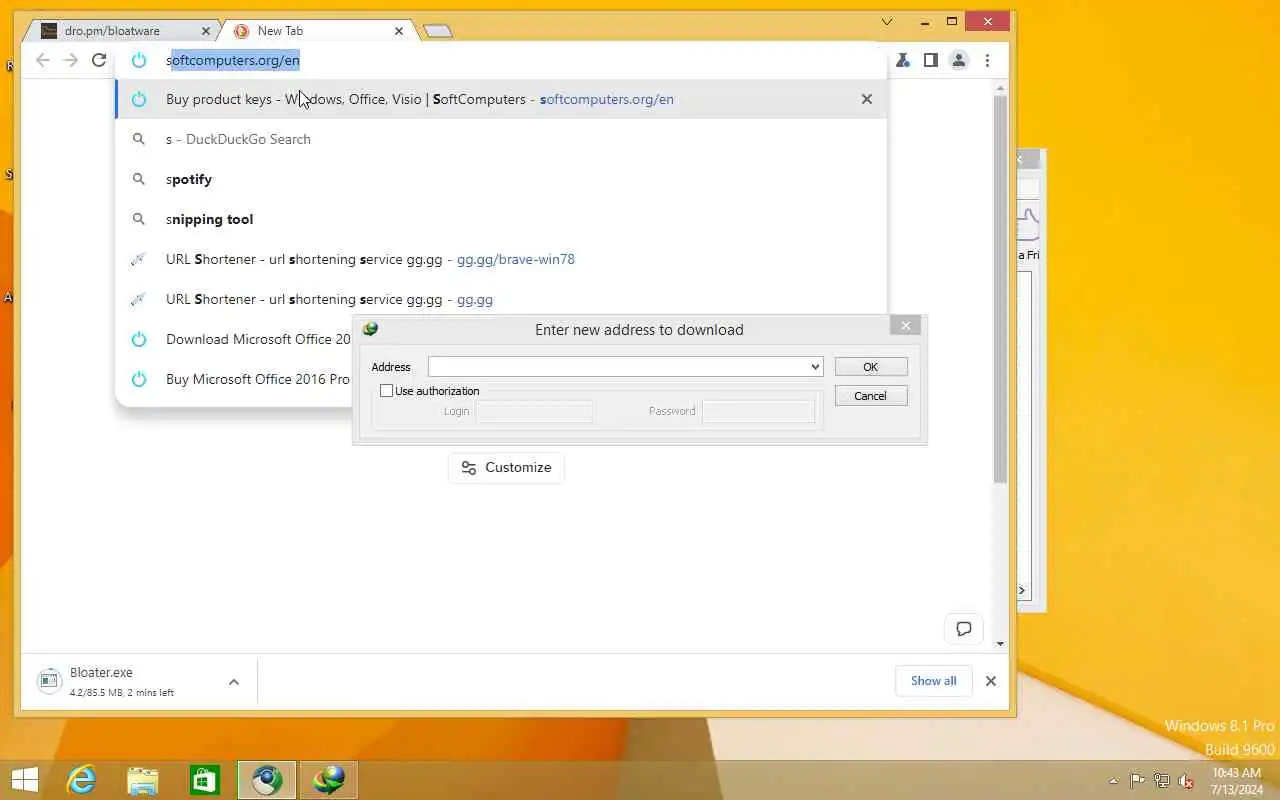Viewport: 1280px width, 800px height.
Task: Open the network tray icon
Action: (1162, 781)
